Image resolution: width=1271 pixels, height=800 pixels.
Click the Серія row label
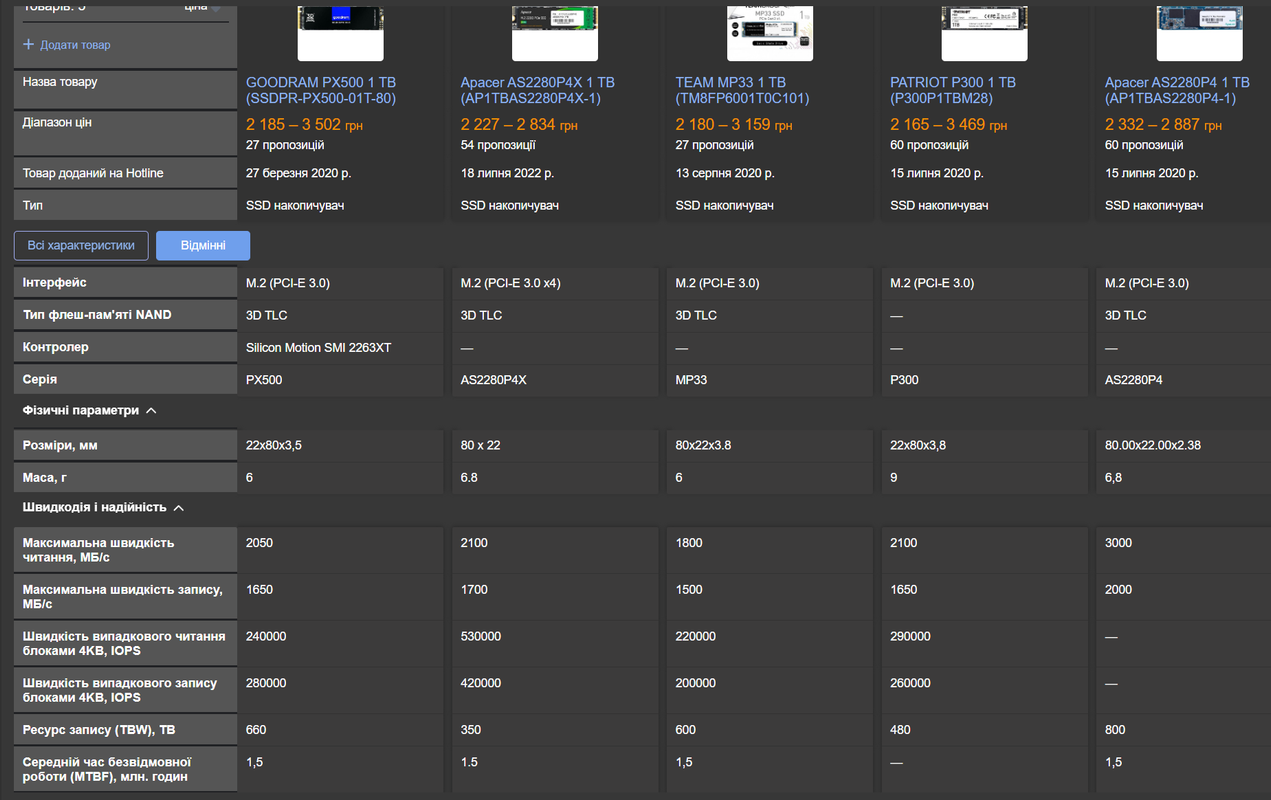(40, 380)
